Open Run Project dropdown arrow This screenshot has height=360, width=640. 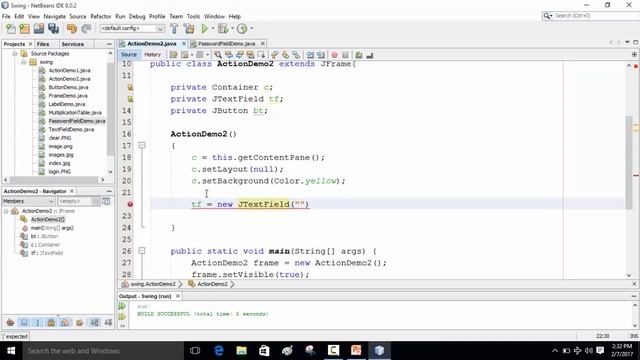point(213,29)
